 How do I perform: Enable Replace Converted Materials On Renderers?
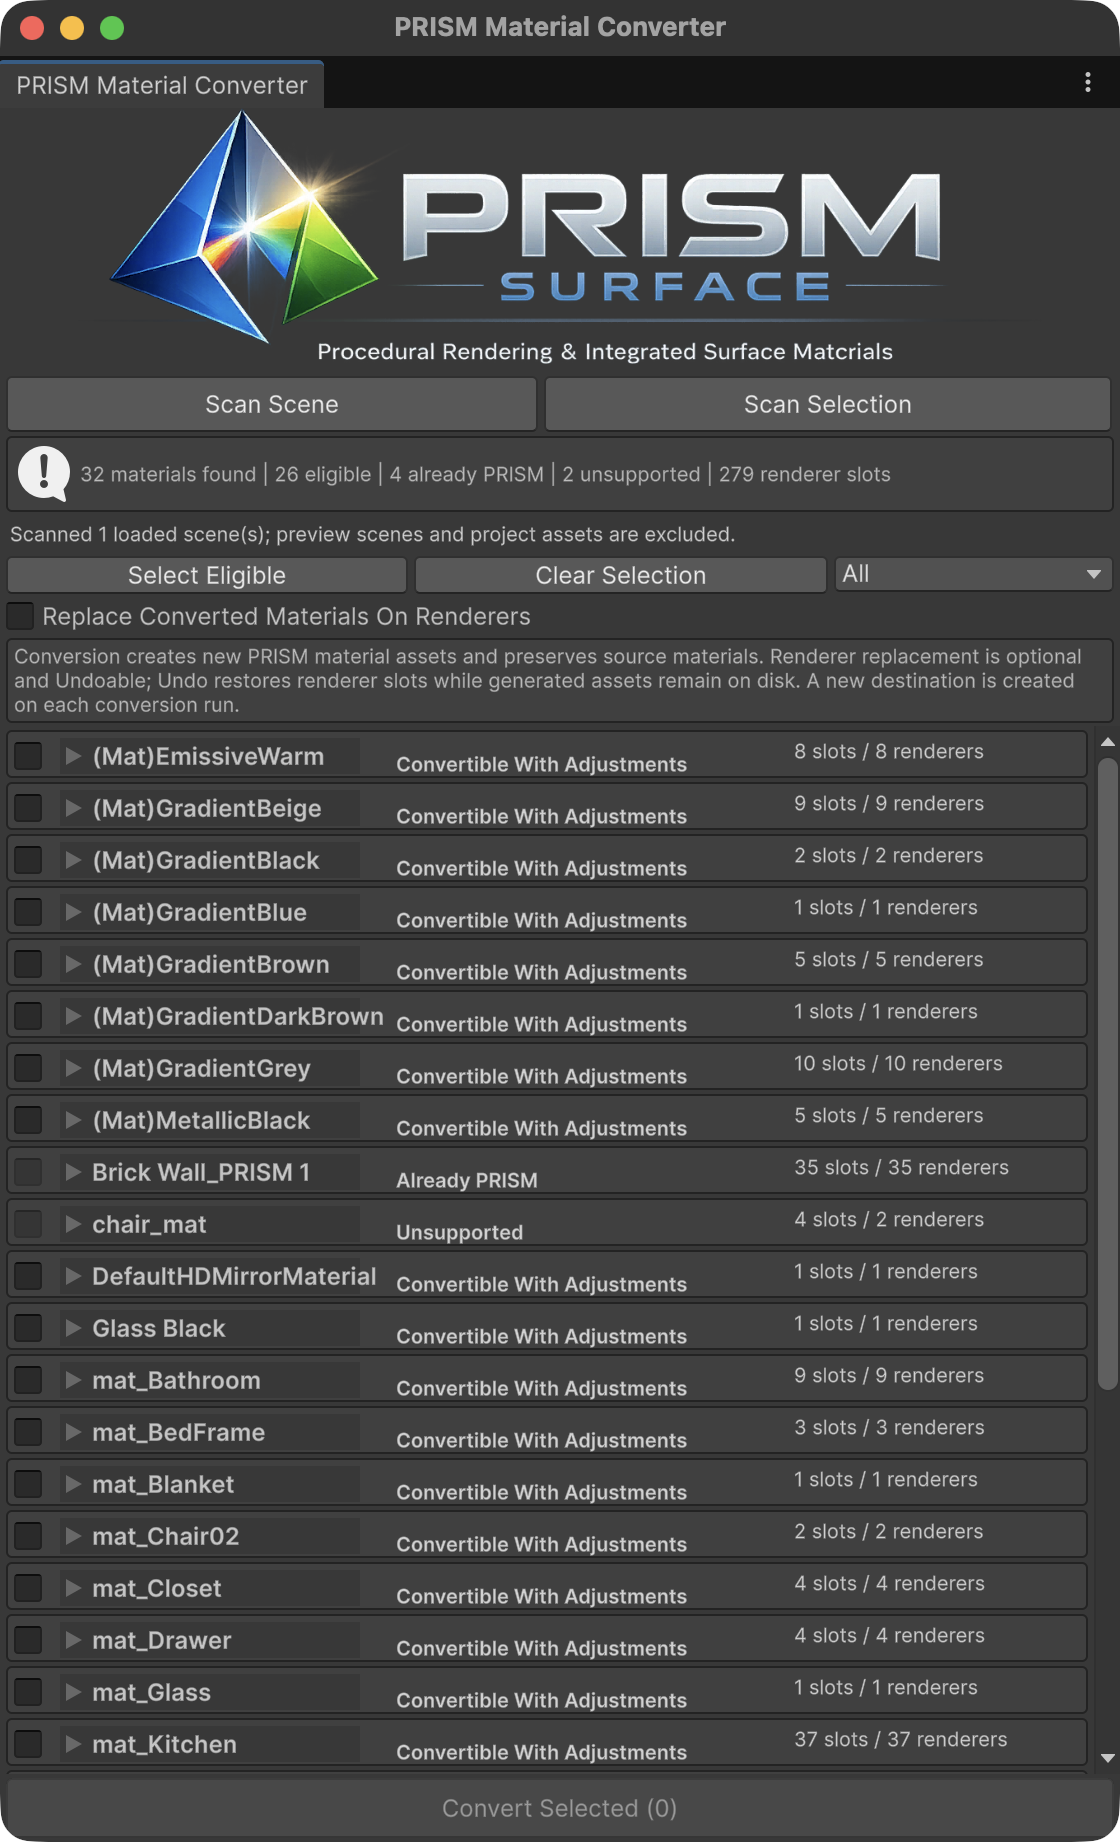[21, 616]
